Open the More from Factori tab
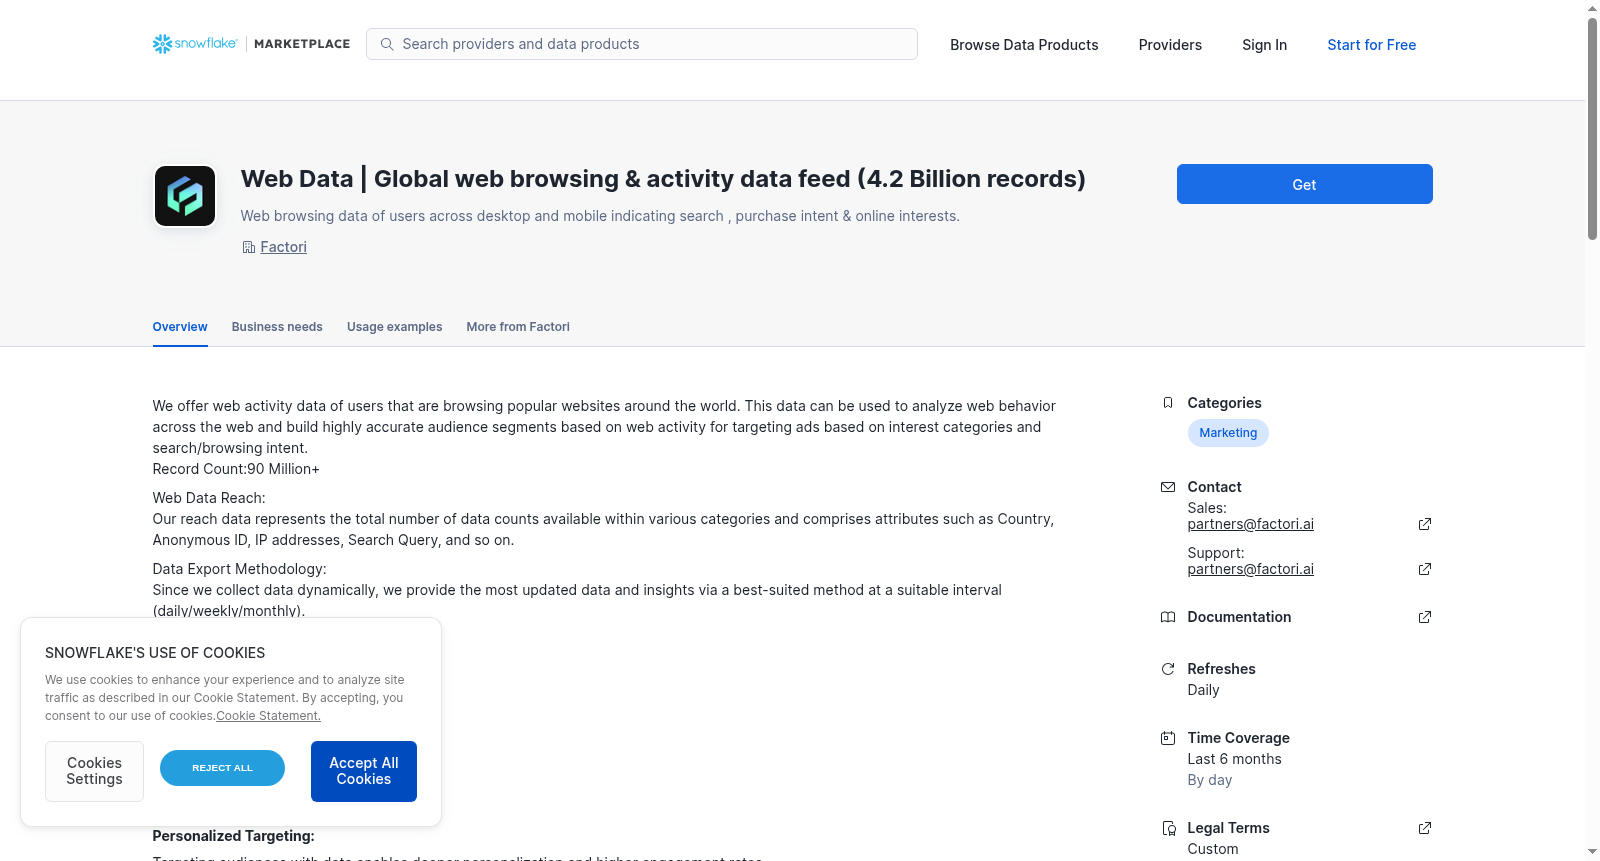The height and width of the screenshot is (861, 1600). 518,327
